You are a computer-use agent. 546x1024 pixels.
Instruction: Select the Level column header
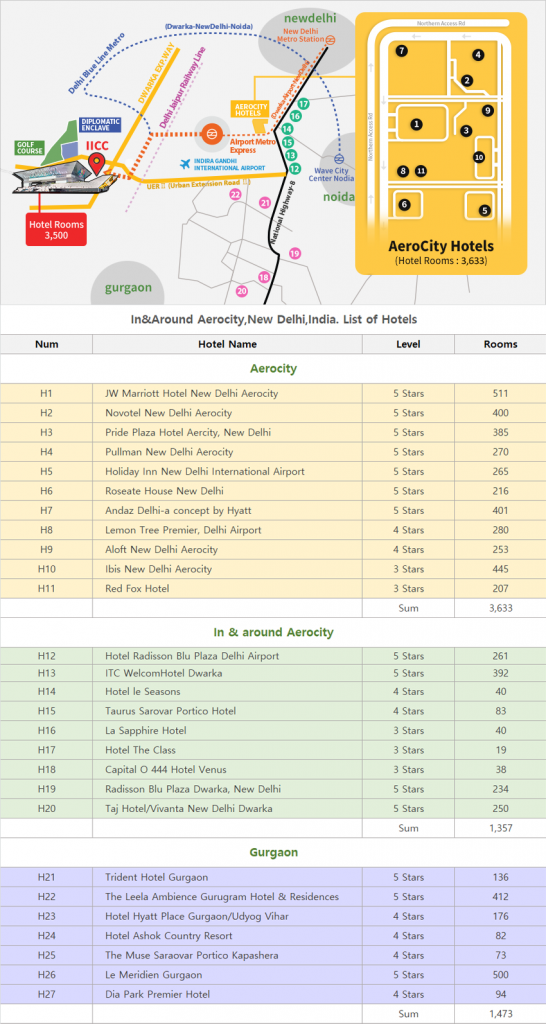pyautogui.click(x=408, y=344)
